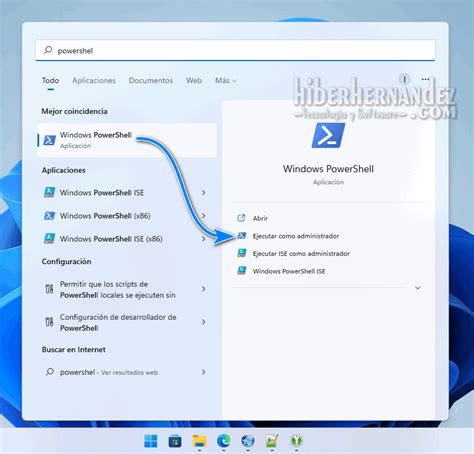Expand chevron for Permitir que los scripts
Viewport: 474px width, 454px height.
203,289
